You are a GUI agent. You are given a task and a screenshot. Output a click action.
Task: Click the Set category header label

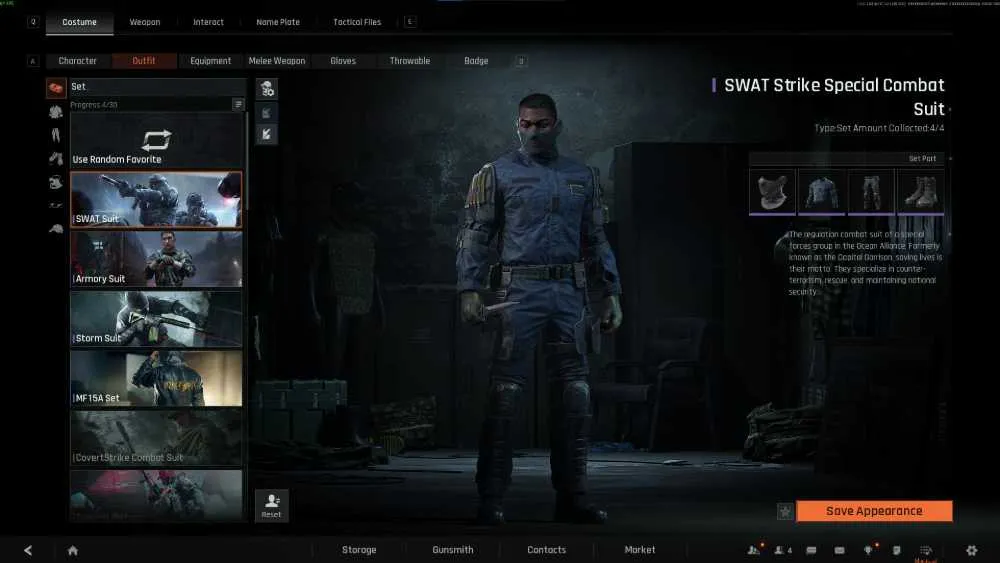point(78,87)
